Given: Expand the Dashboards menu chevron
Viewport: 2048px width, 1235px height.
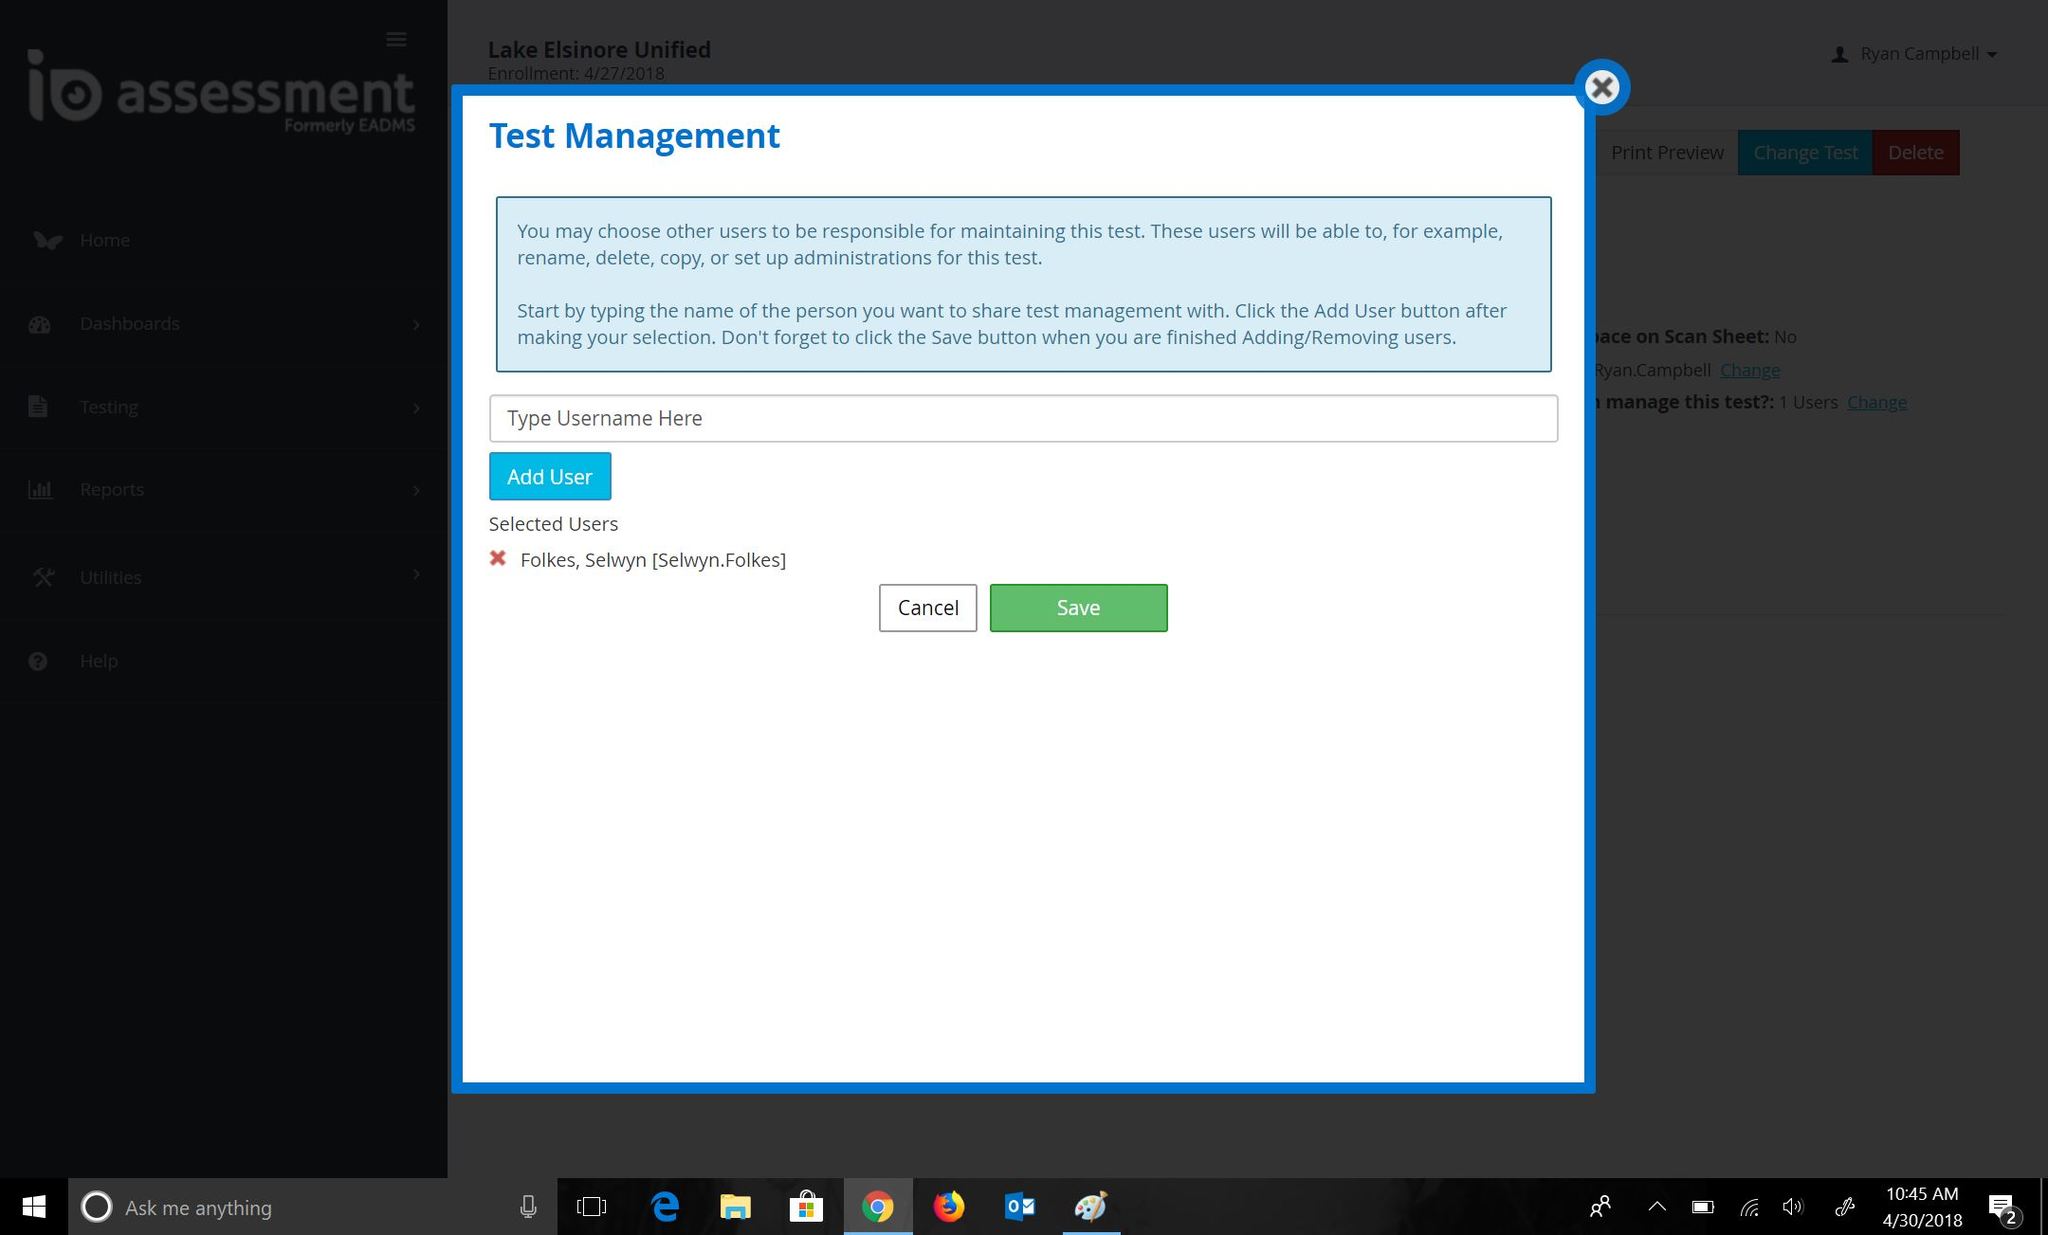Looking at the screenshot, I should click(416, 324).
